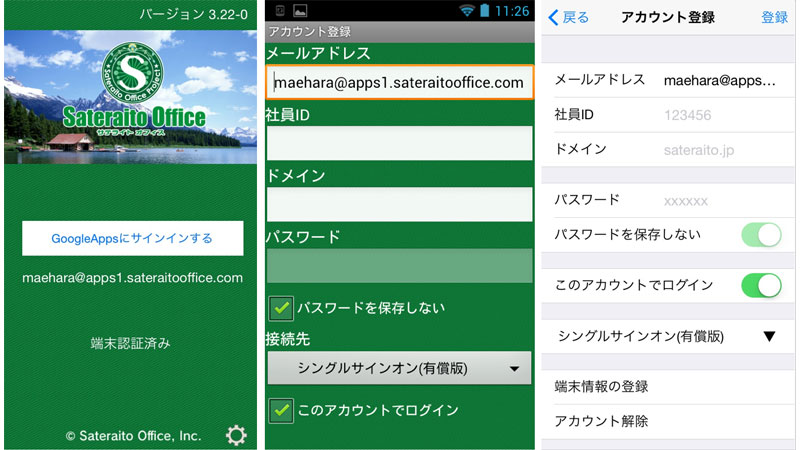Screen dimensions: 800x450
Task: Toggle このアカウントでログイン checkbox on Android form
Action: click(x=281, y=411)
